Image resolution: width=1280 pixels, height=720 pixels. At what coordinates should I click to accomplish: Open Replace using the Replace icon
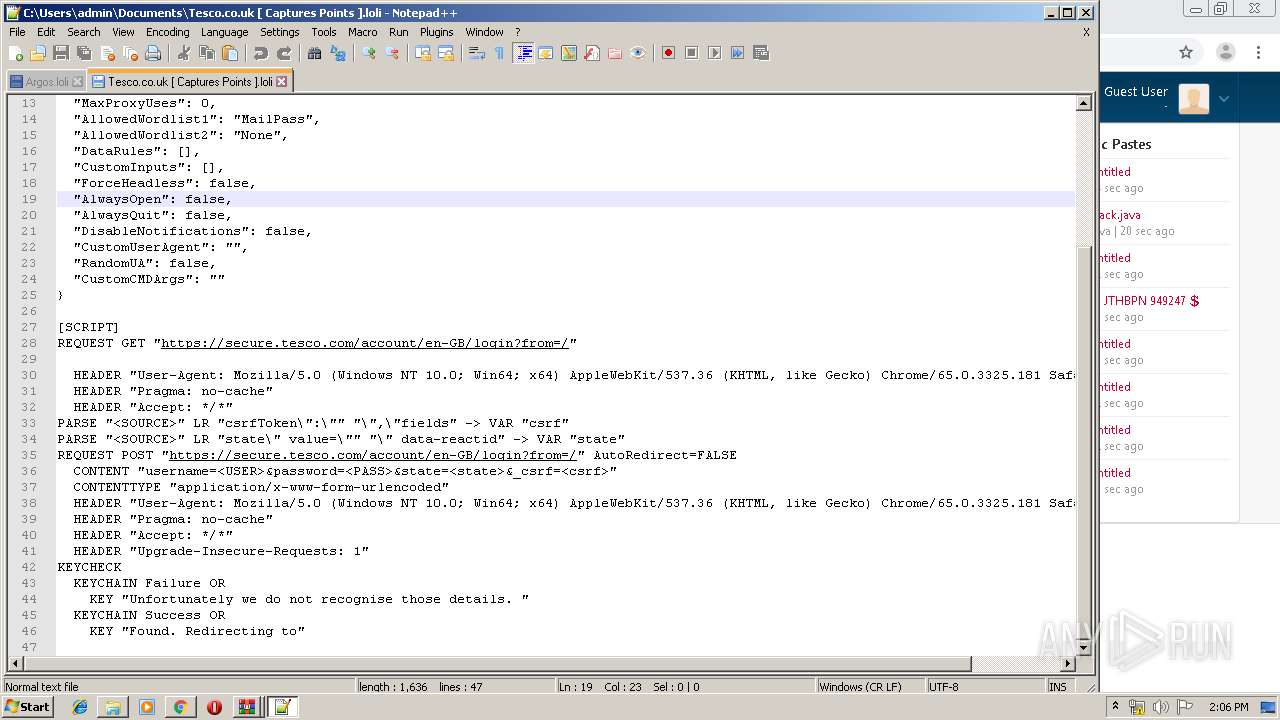(x=338, y=53)
